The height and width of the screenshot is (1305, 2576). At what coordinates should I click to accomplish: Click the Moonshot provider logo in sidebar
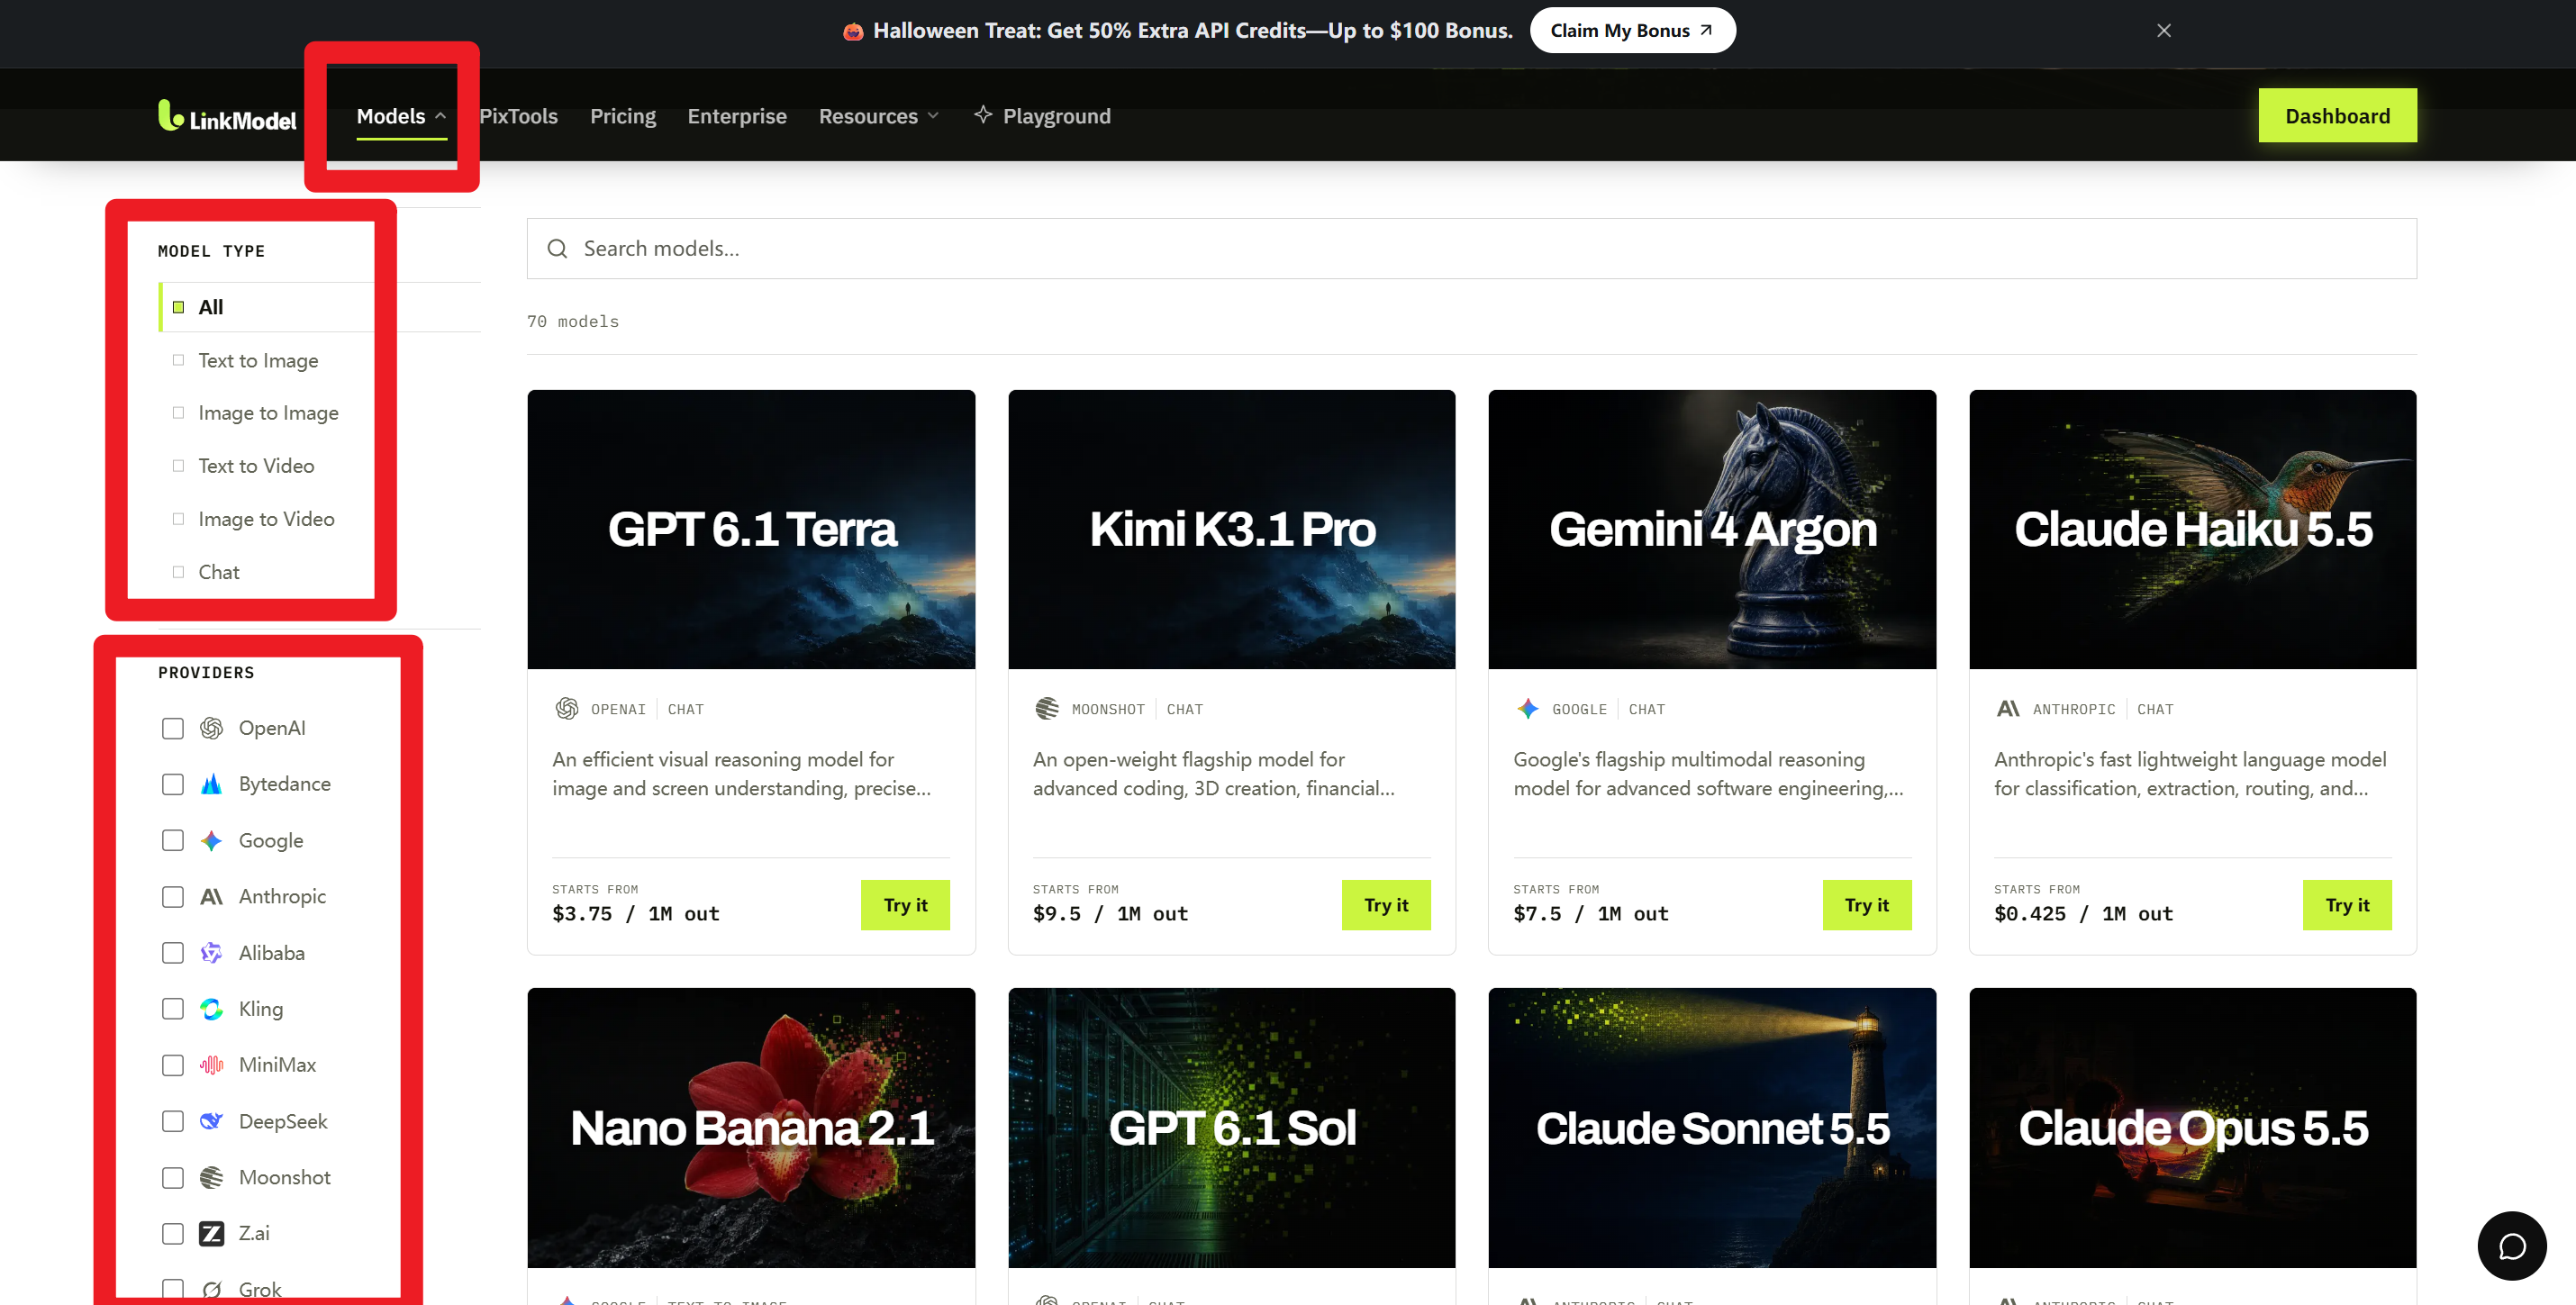click(211, 1177)
